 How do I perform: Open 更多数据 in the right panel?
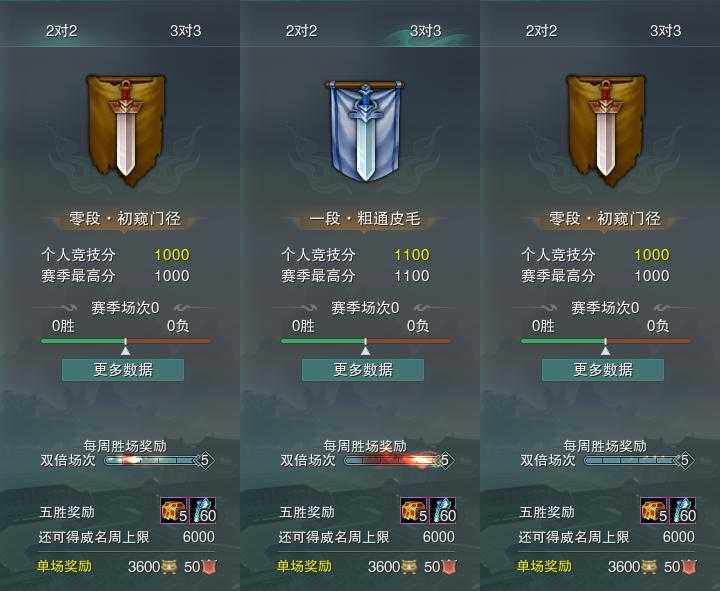pyautogui.click(x=603, y=370)
